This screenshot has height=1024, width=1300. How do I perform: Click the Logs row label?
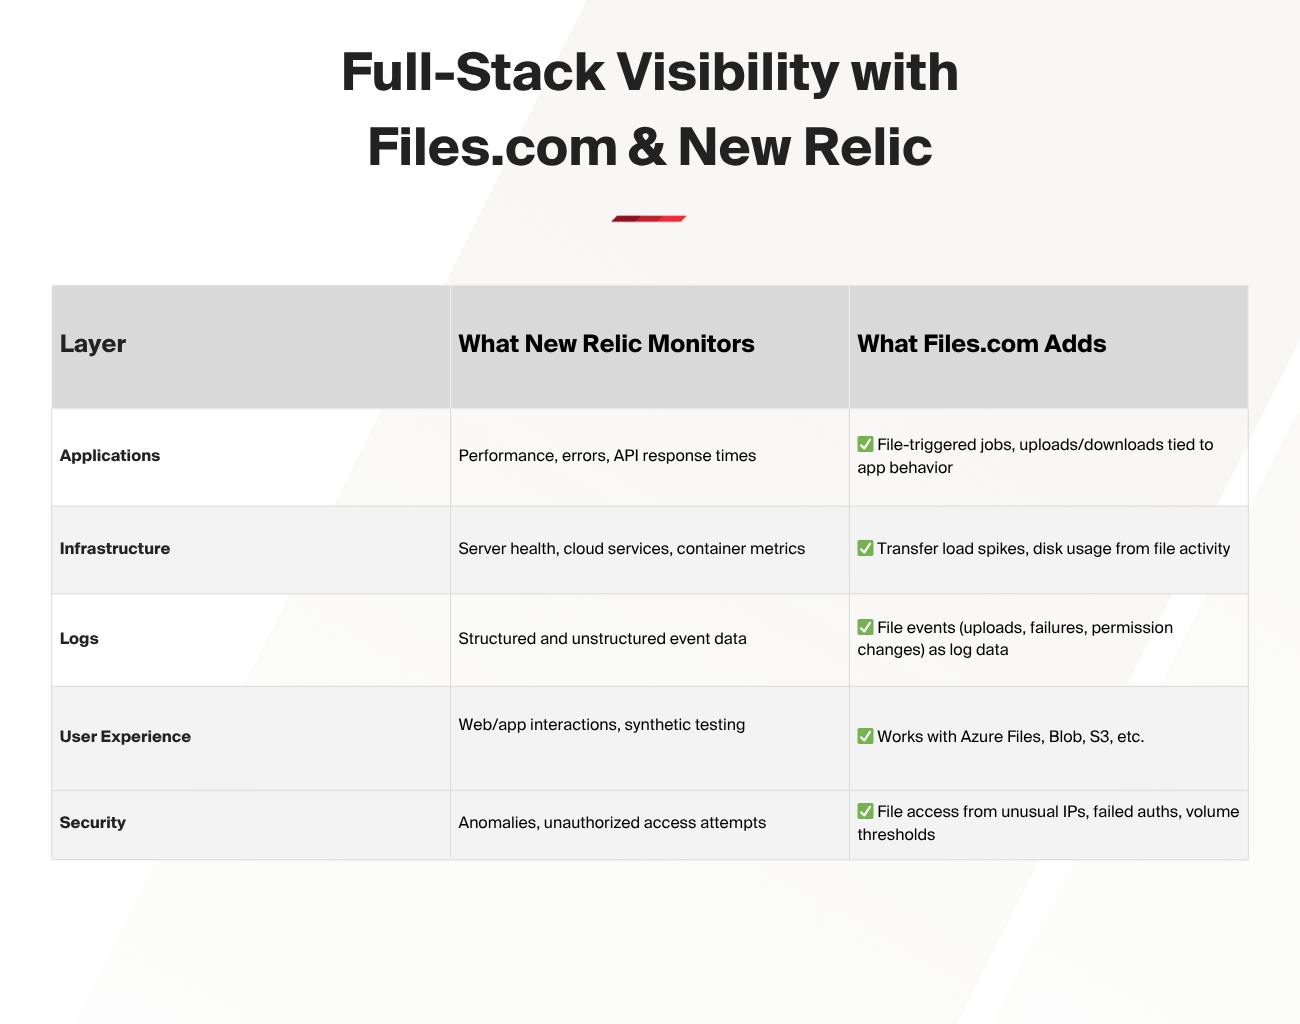click(79, 638)
